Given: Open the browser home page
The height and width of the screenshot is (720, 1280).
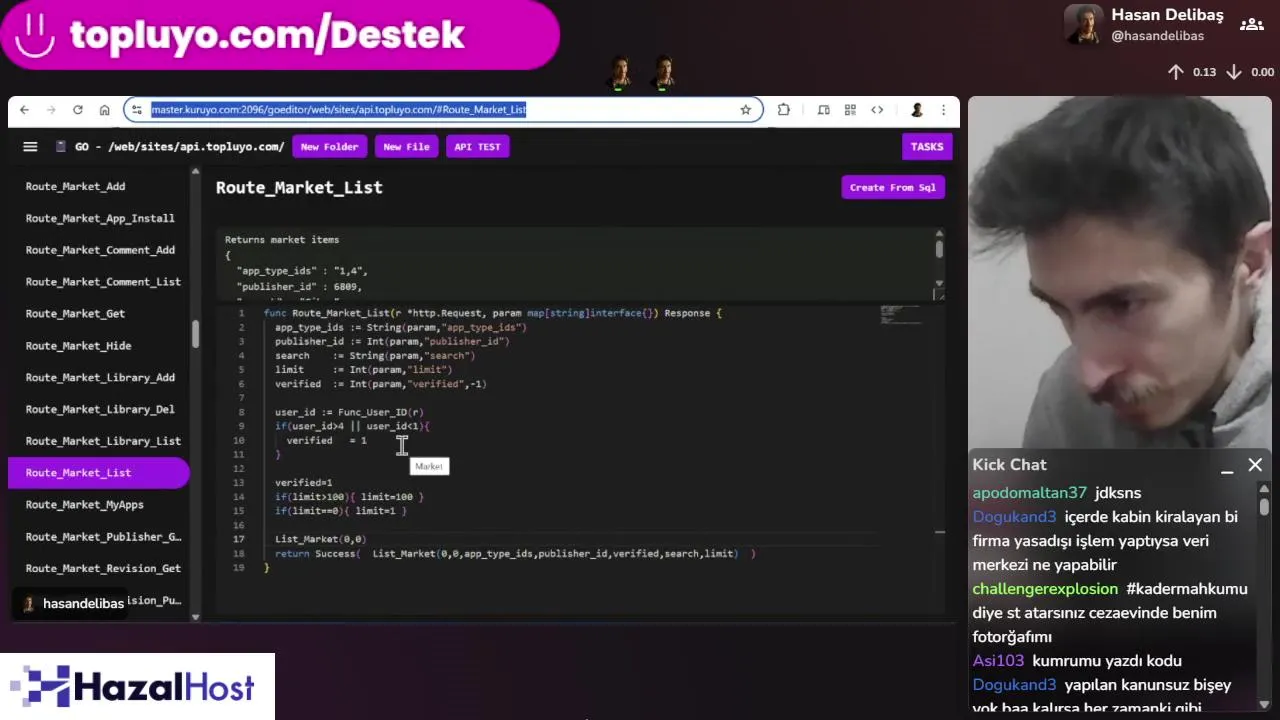Looking at the screenshot, I should [x=104, y=110].
